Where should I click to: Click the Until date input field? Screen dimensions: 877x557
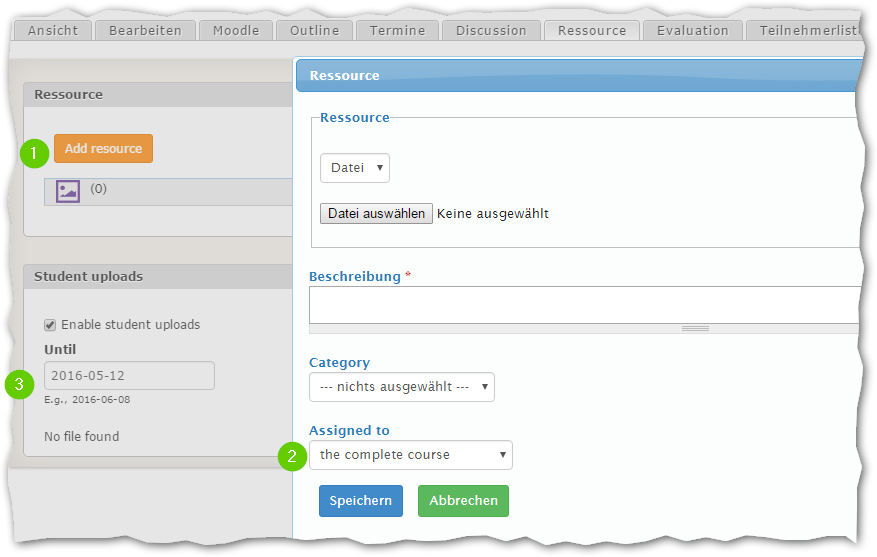[129, 375]
